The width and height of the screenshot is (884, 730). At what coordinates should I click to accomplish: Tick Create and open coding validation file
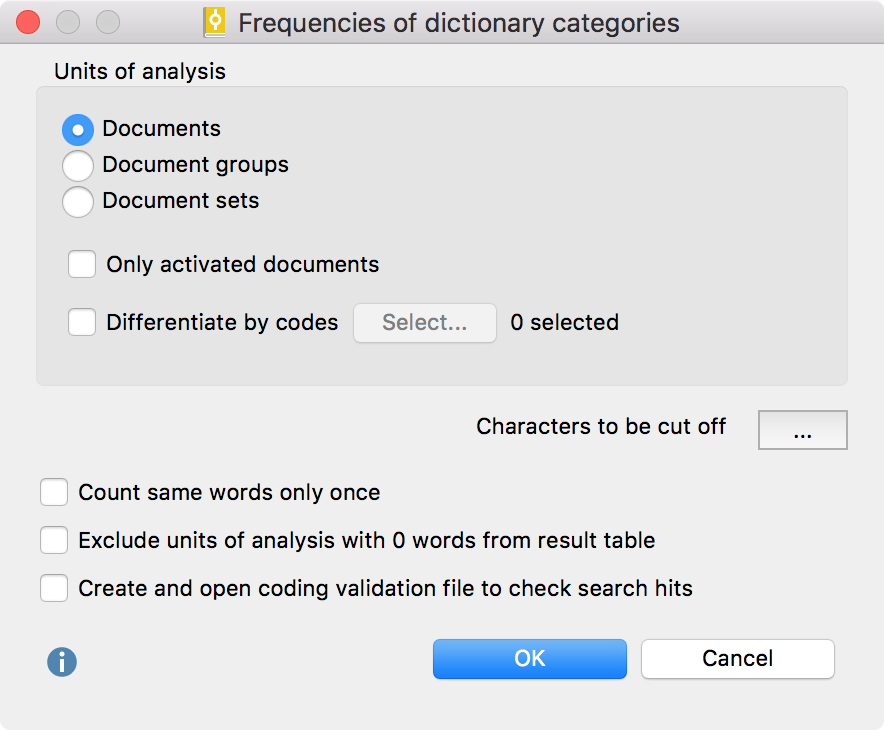pos(54,589)
